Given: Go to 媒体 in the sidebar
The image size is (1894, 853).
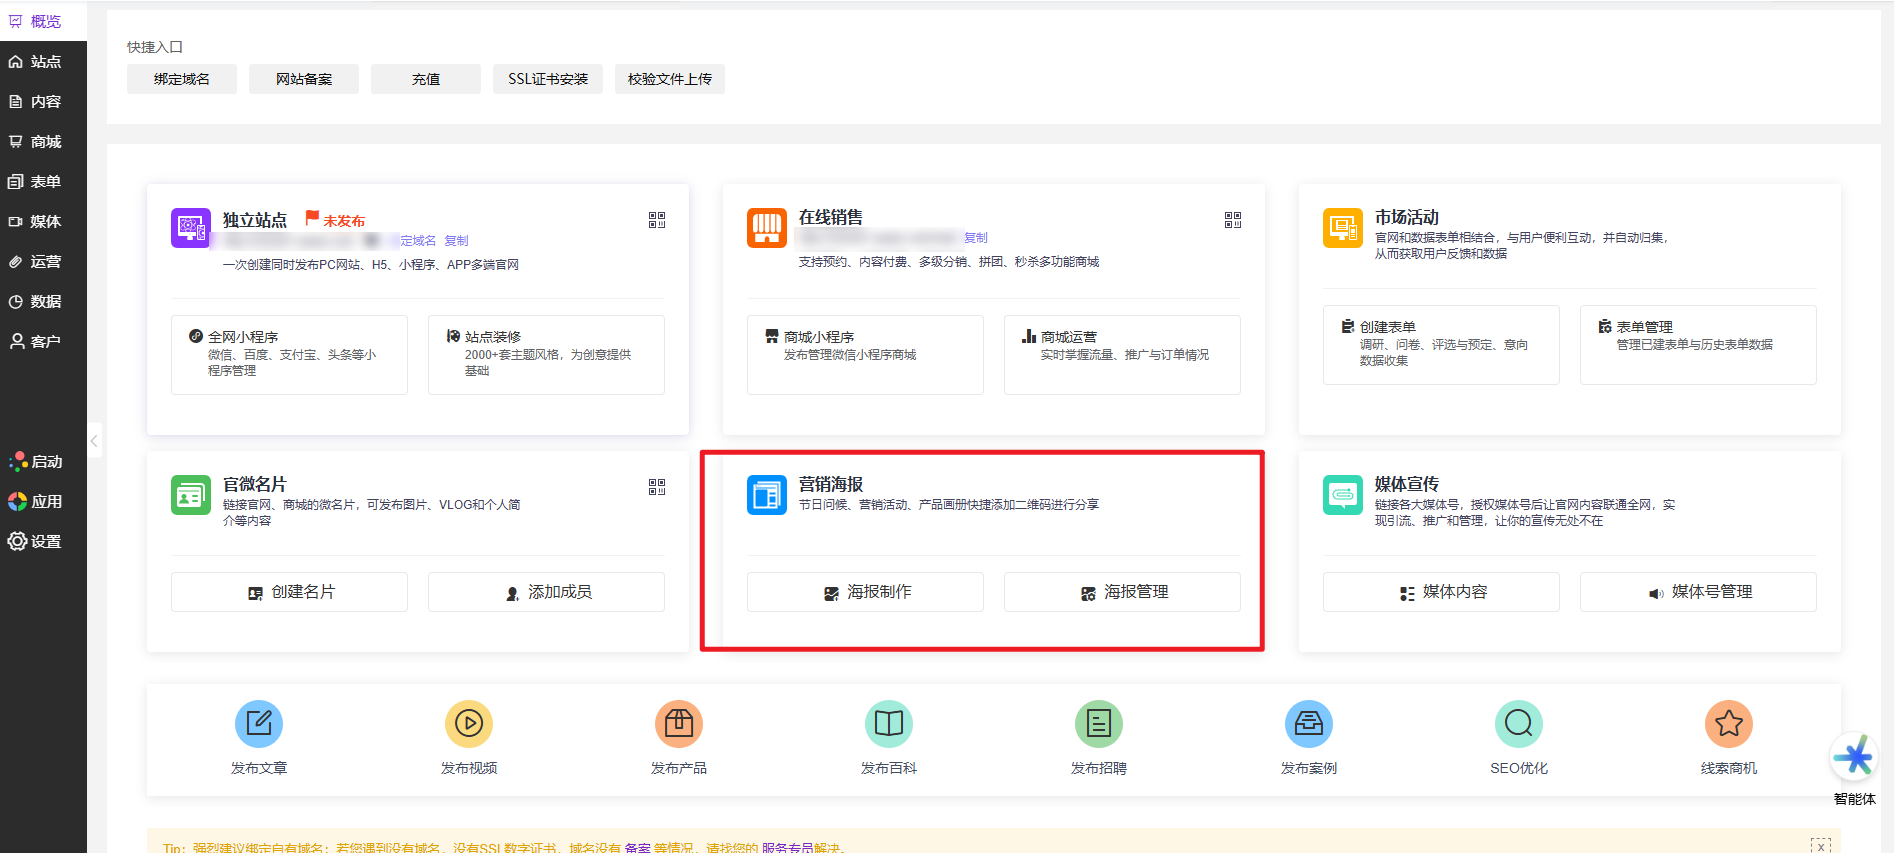Looking at the screenshot, I should pos(44,222).
